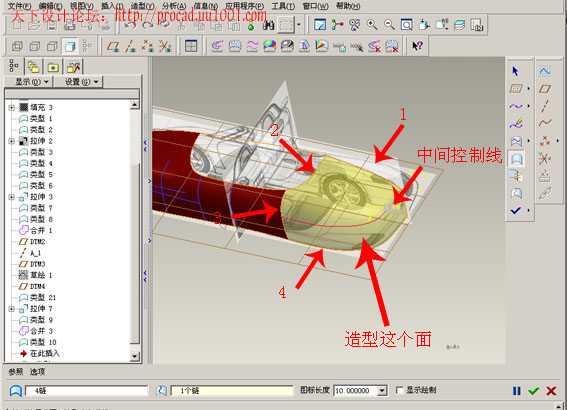The image size is (567, 410).
Task: Click the zoom in magnifier icon
Action: (x=372, y=25)
